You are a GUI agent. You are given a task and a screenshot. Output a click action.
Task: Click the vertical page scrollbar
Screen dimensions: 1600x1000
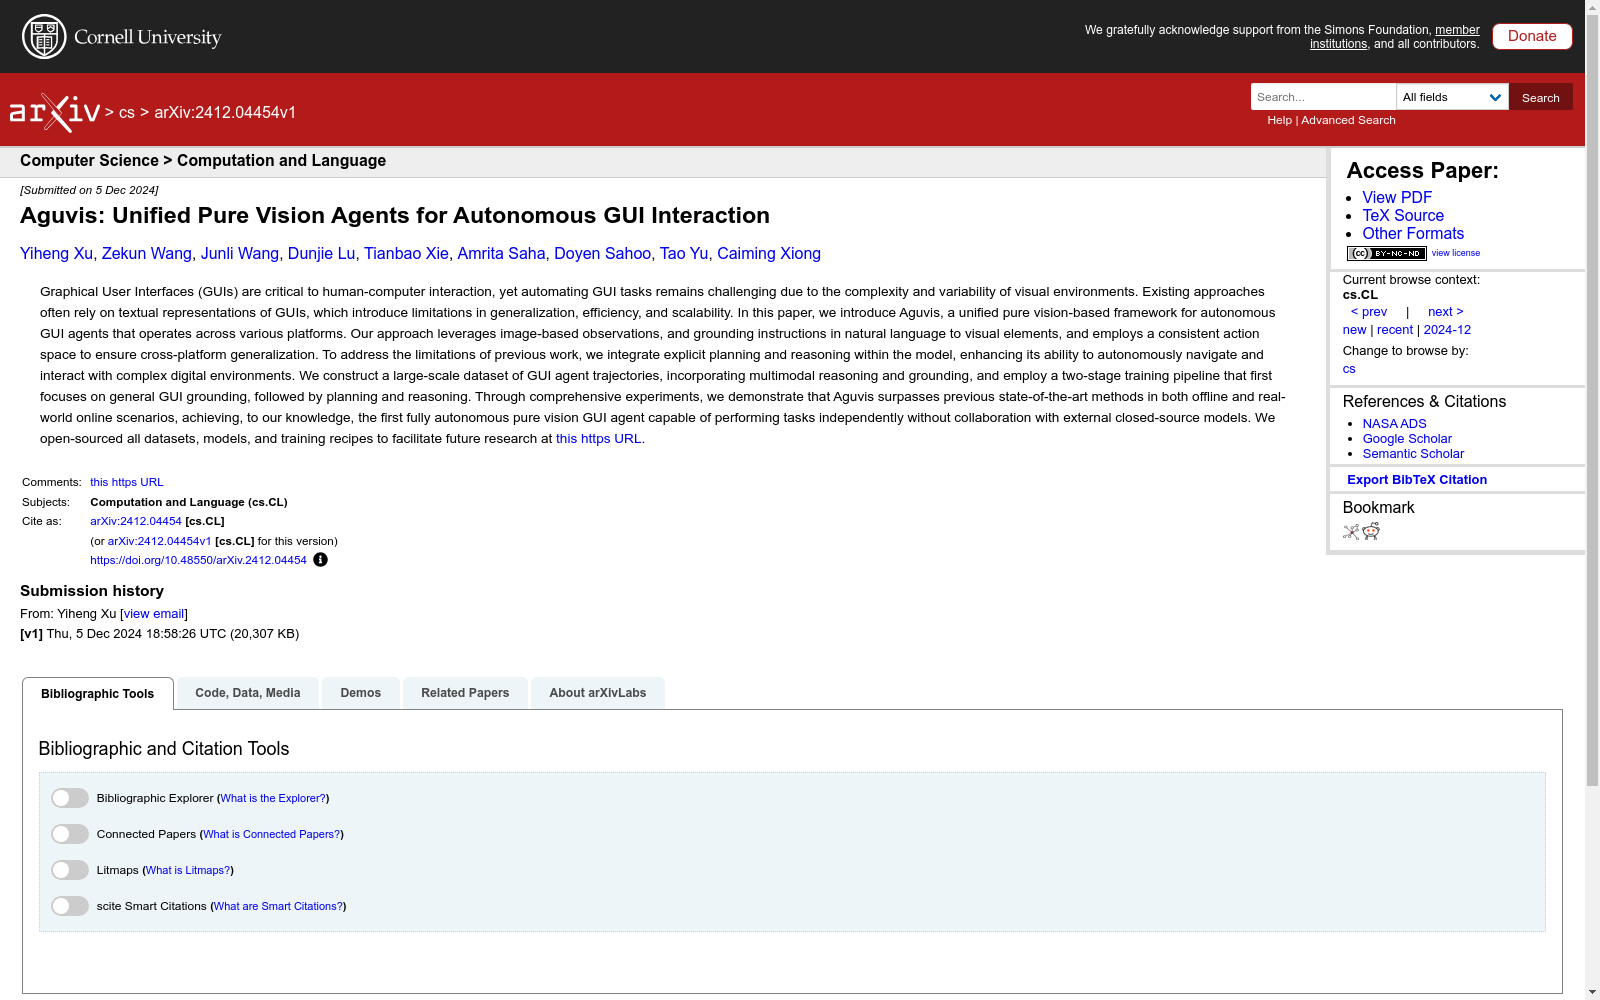pyautogui.click(x=1592, y=400)
